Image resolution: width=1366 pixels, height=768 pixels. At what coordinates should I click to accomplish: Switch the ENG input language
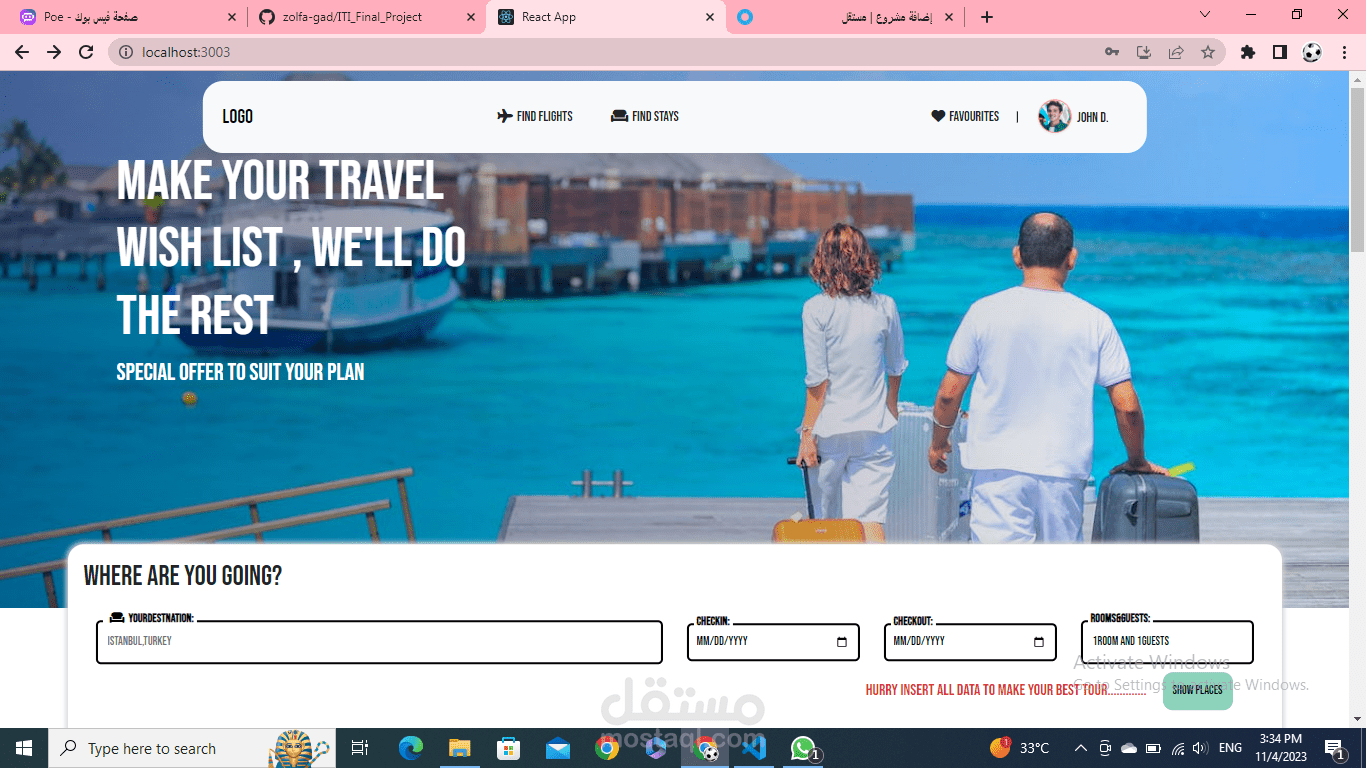[1230, 748]
